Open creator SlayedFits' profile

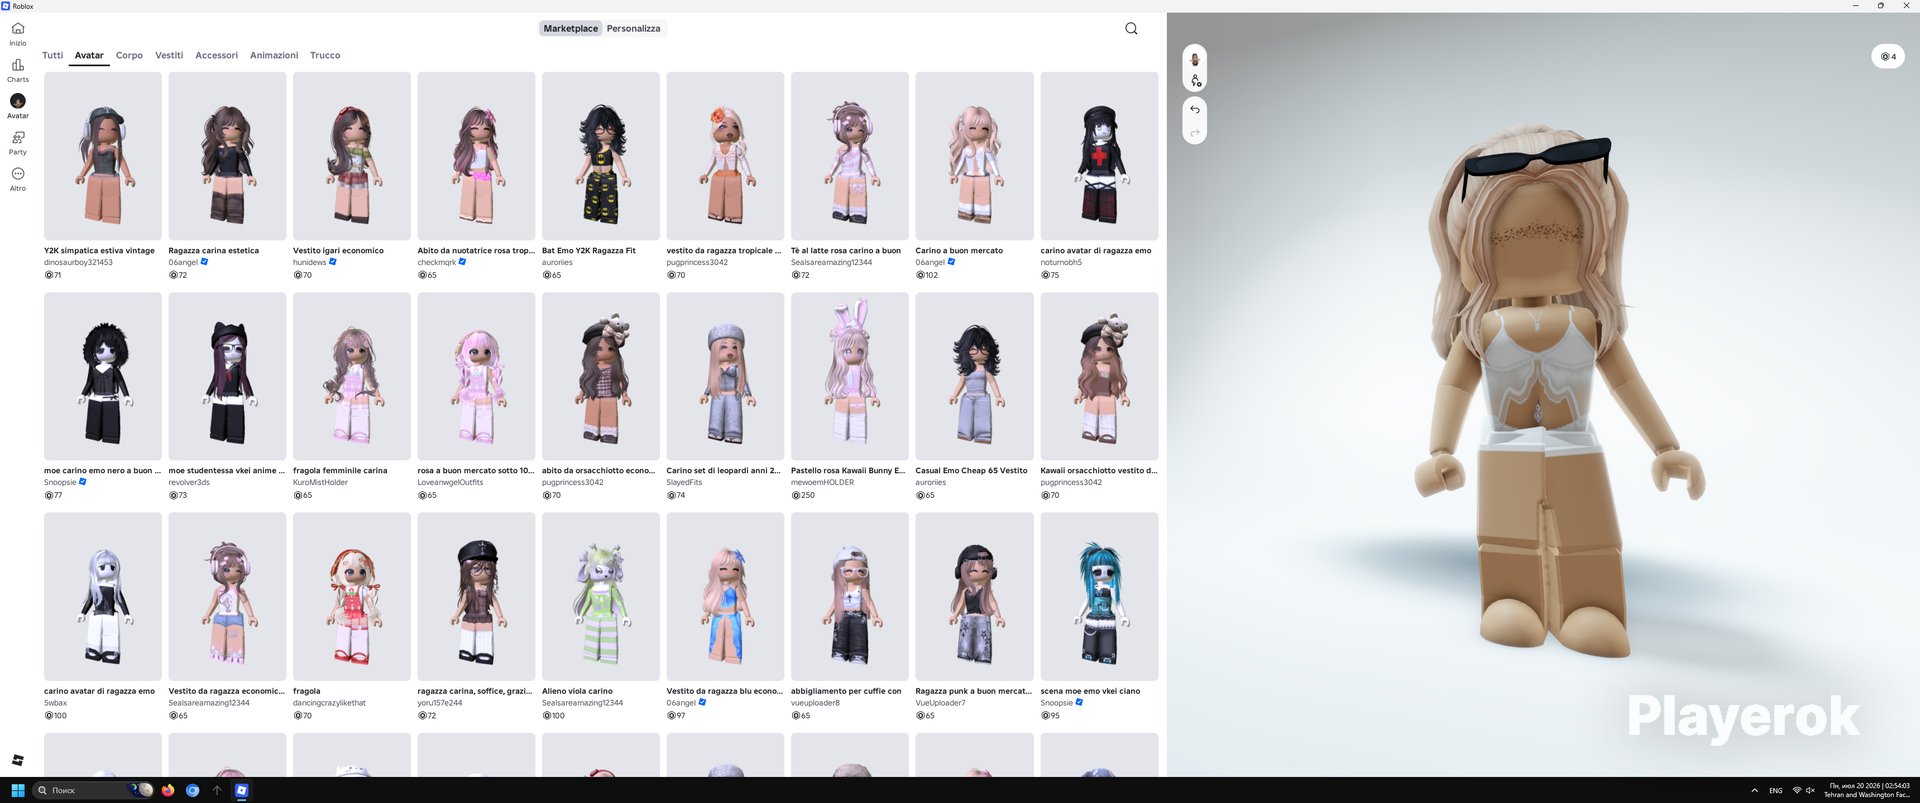[685, 483]
